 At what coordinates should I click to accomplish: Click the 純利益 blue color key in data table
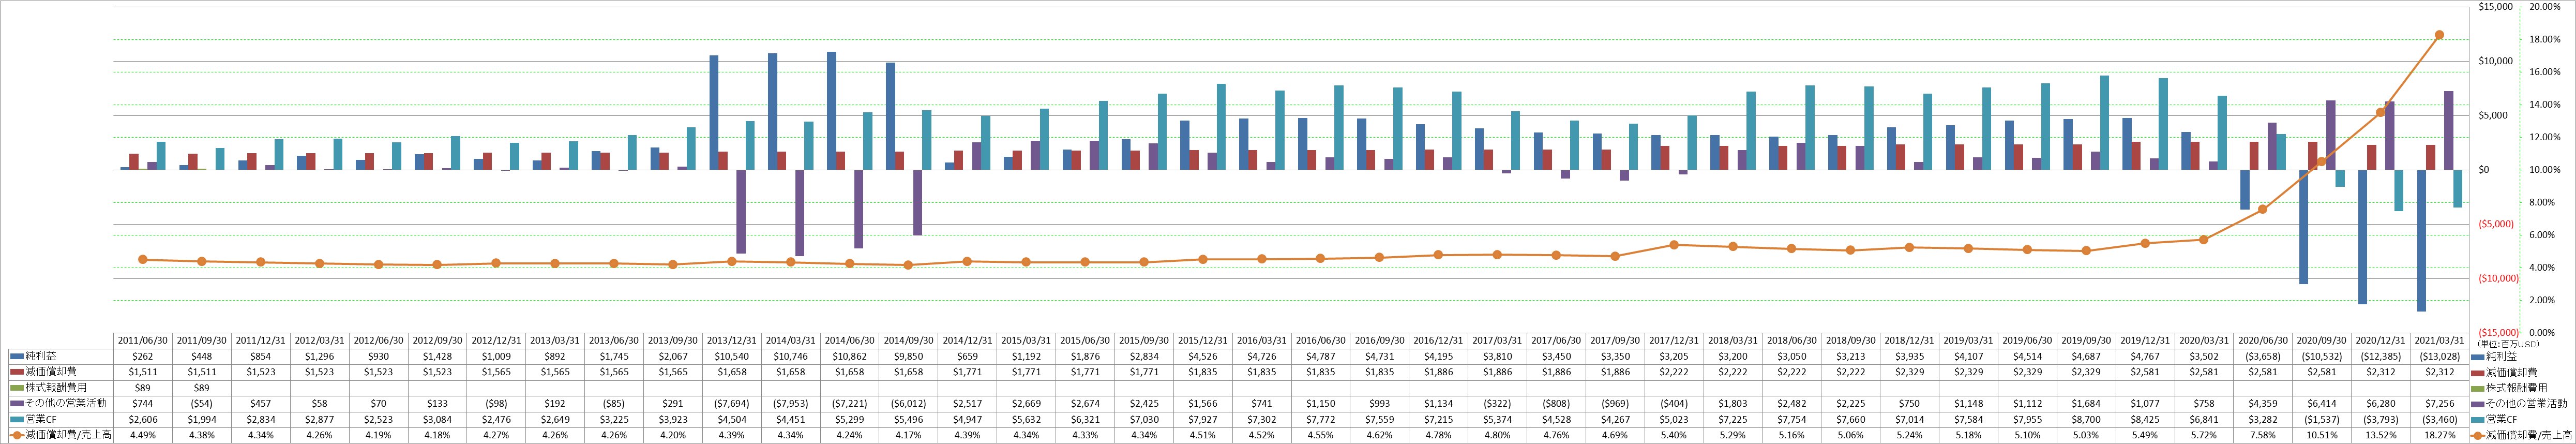pos(16,355)
